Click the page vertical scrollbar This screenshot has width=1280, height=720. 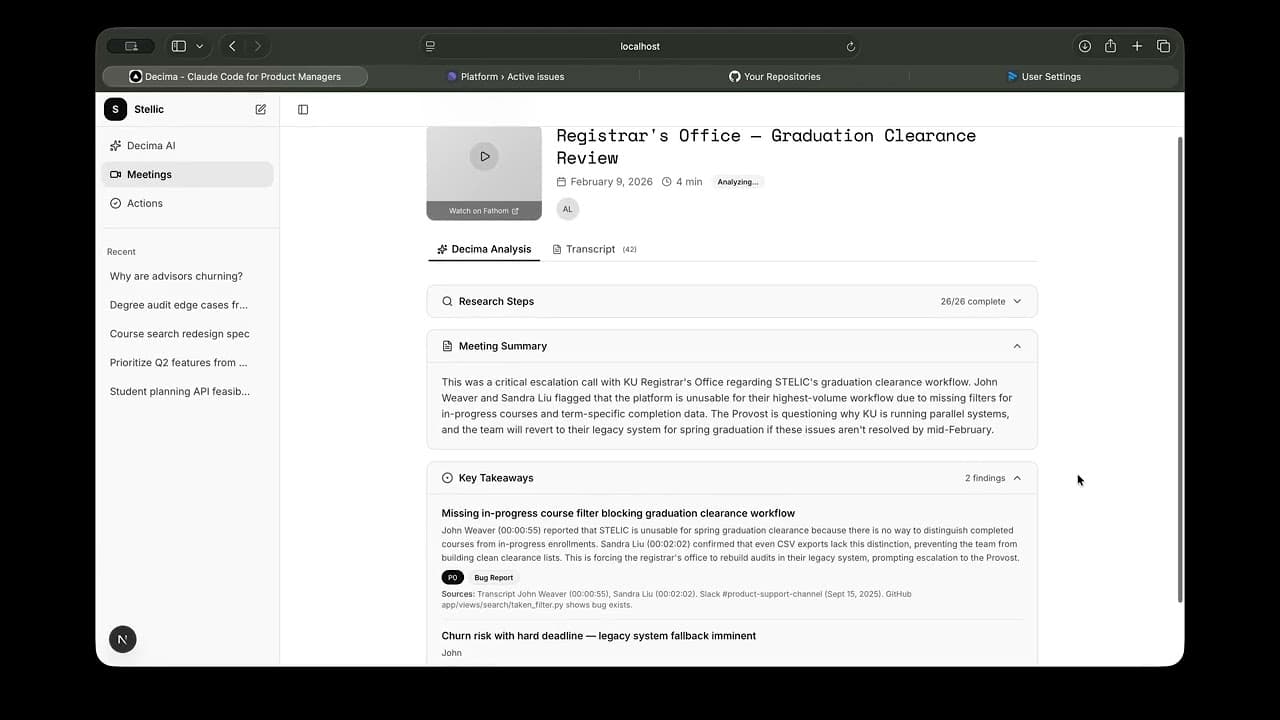(1180, 370)
